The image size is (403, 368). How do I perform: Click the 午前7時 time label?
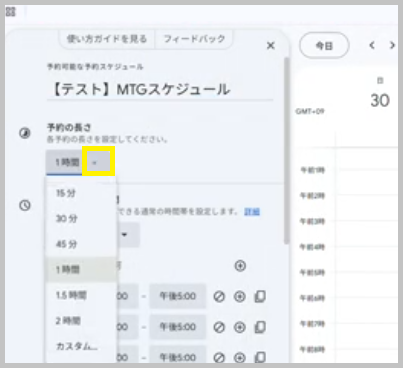click(x=312, y=324)
